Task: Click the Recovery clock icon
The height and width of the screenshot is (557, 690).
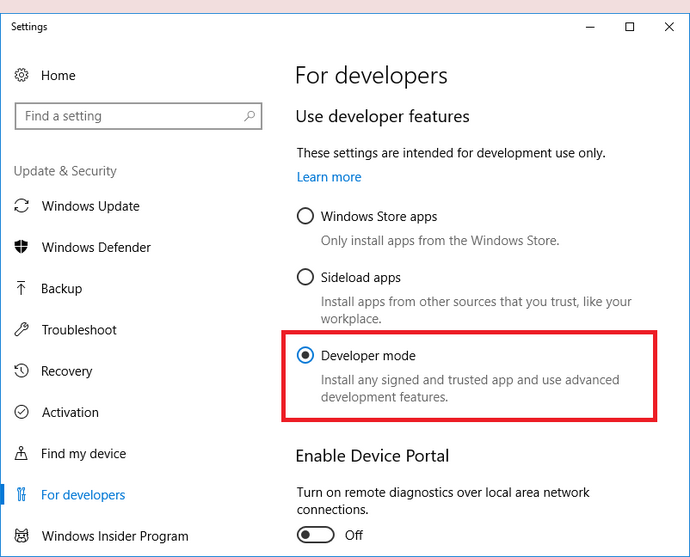Action: (21, 371)
